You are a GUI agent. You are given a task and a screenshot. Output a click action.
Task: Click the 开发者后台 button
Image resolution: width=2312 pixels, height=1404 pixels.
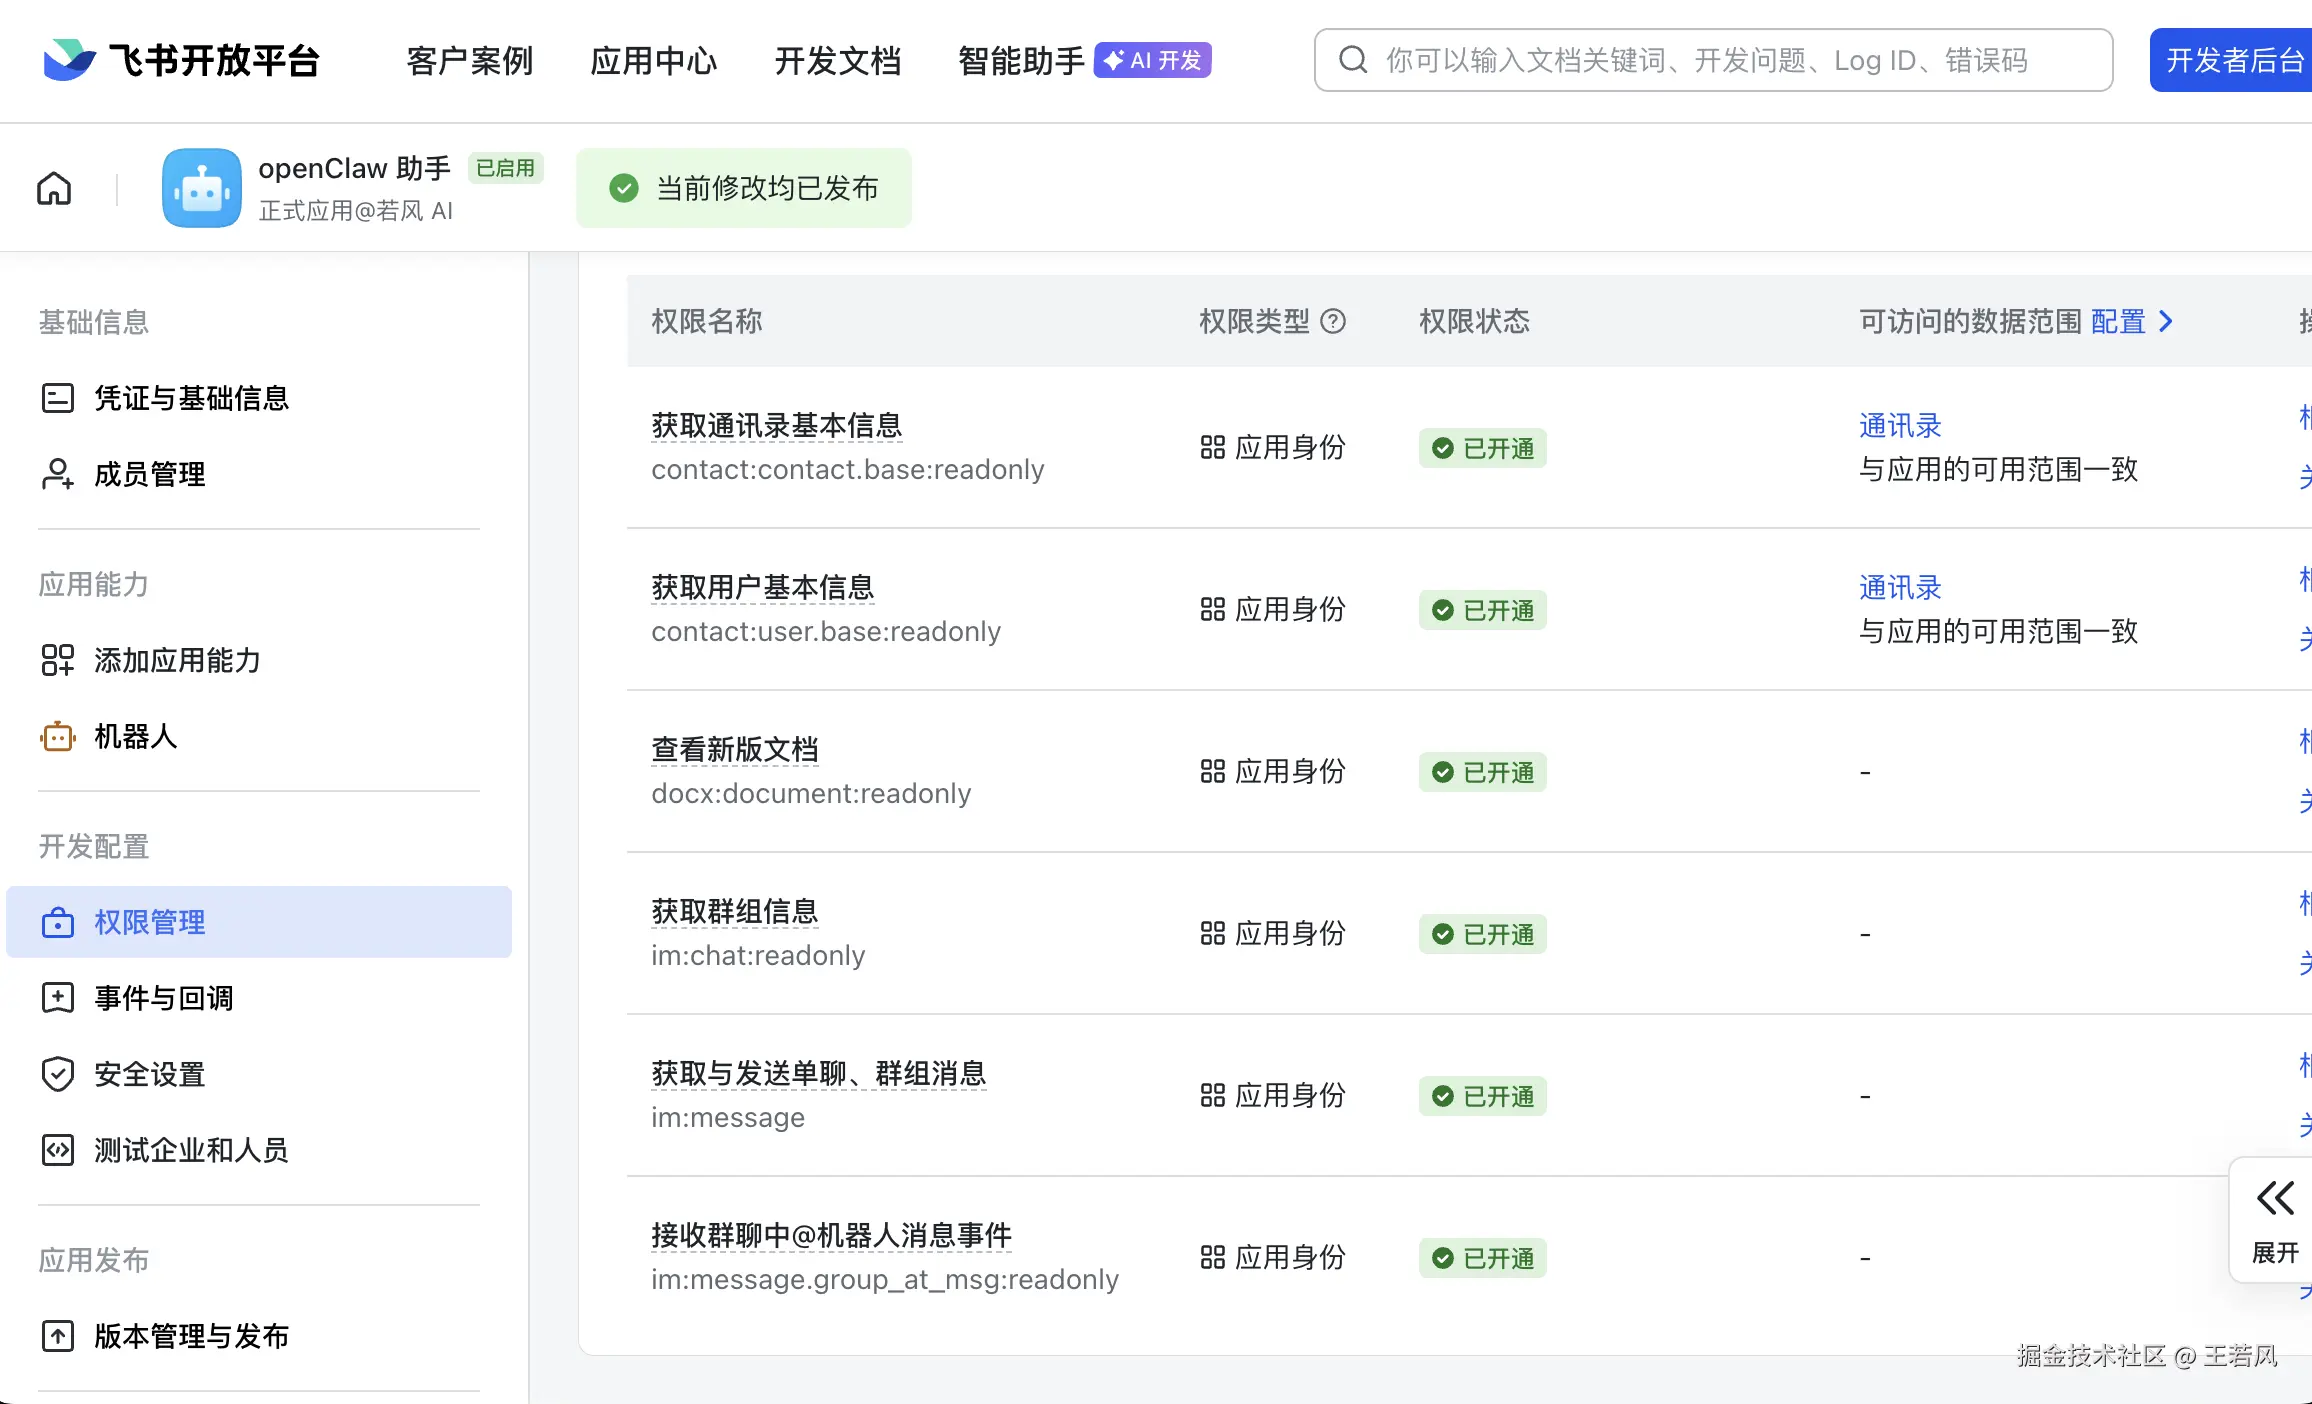2234,60
